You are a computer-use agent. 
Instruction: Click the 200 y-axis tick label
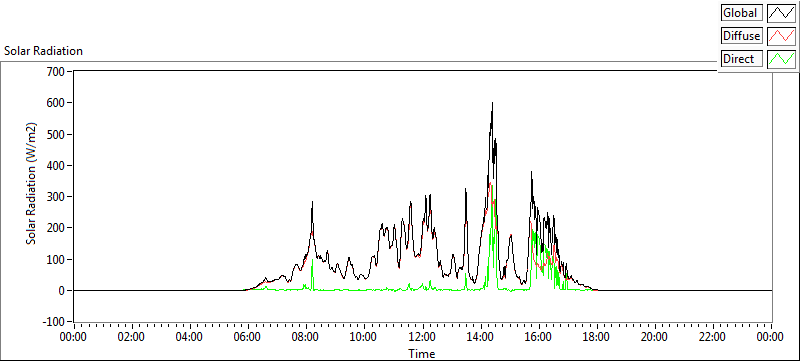[57, 228]
